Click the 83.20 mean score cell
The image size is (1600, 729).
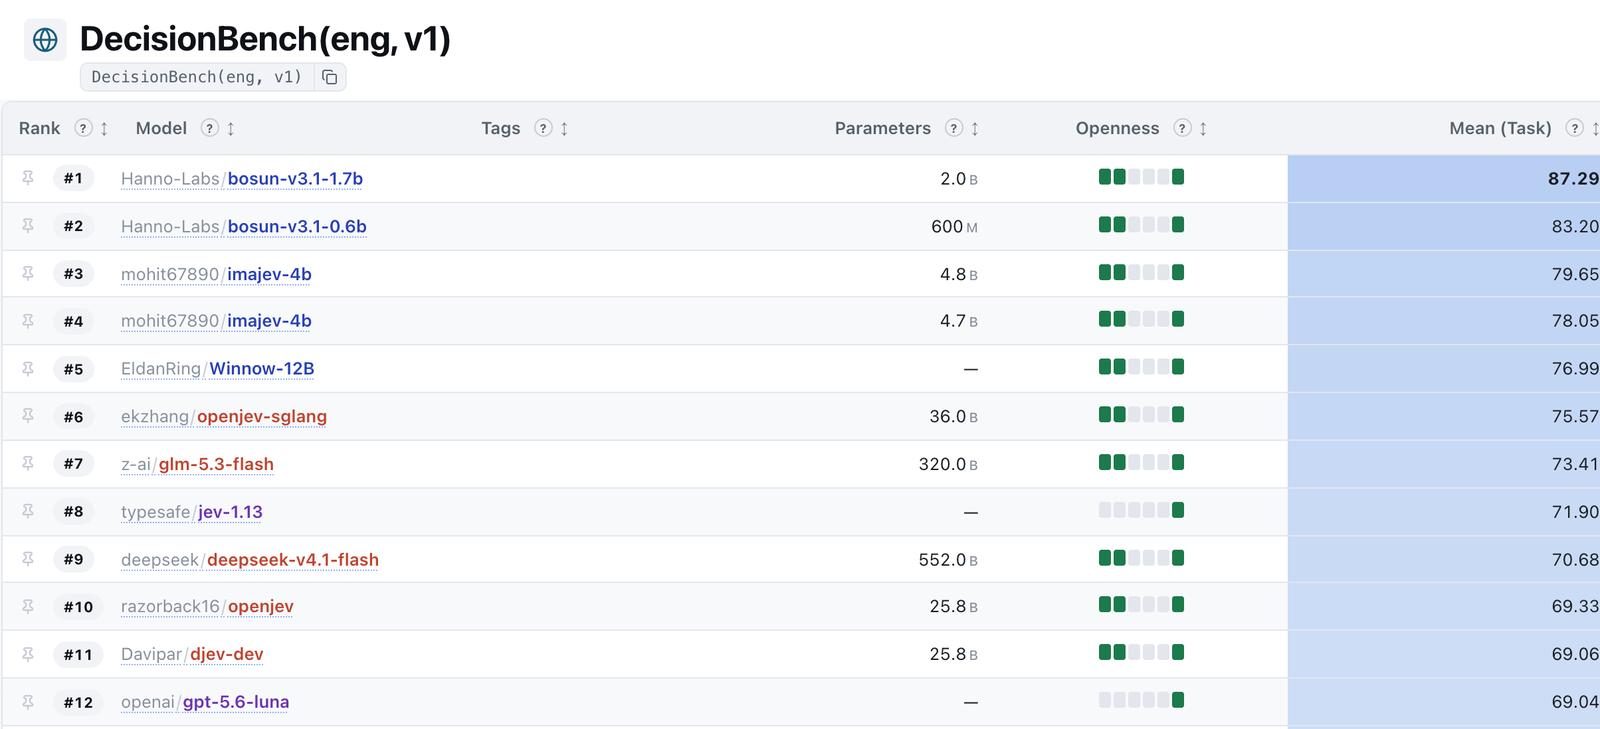pyautogui.click(x=1444, y=227)
